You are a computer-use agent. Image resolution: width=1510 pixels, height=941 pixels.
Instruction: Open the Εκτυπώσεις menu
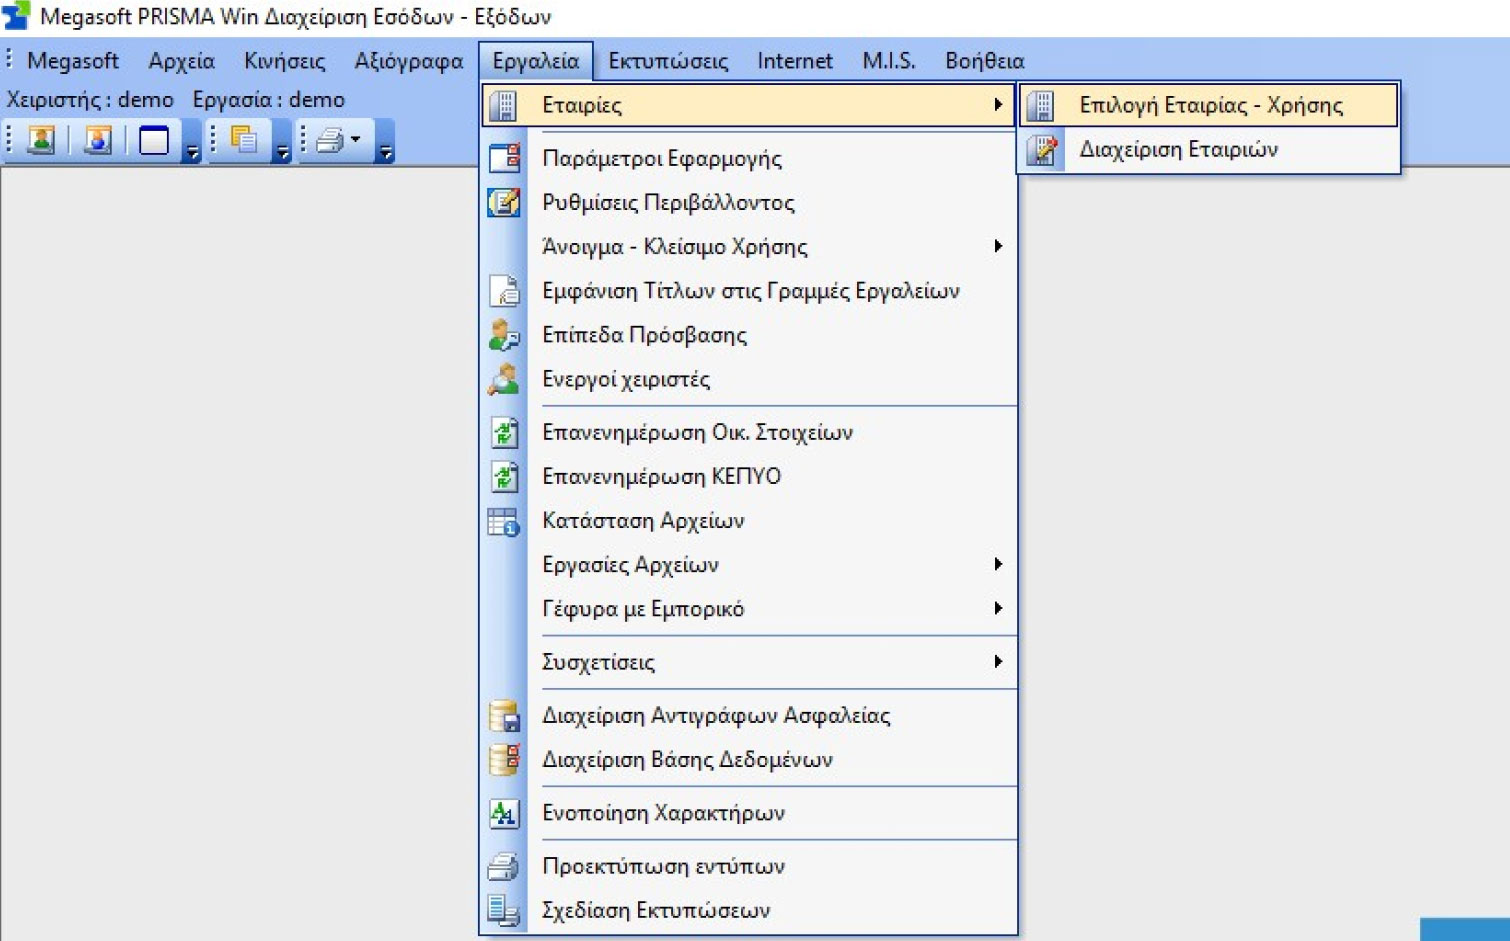[x=668, y=62]
